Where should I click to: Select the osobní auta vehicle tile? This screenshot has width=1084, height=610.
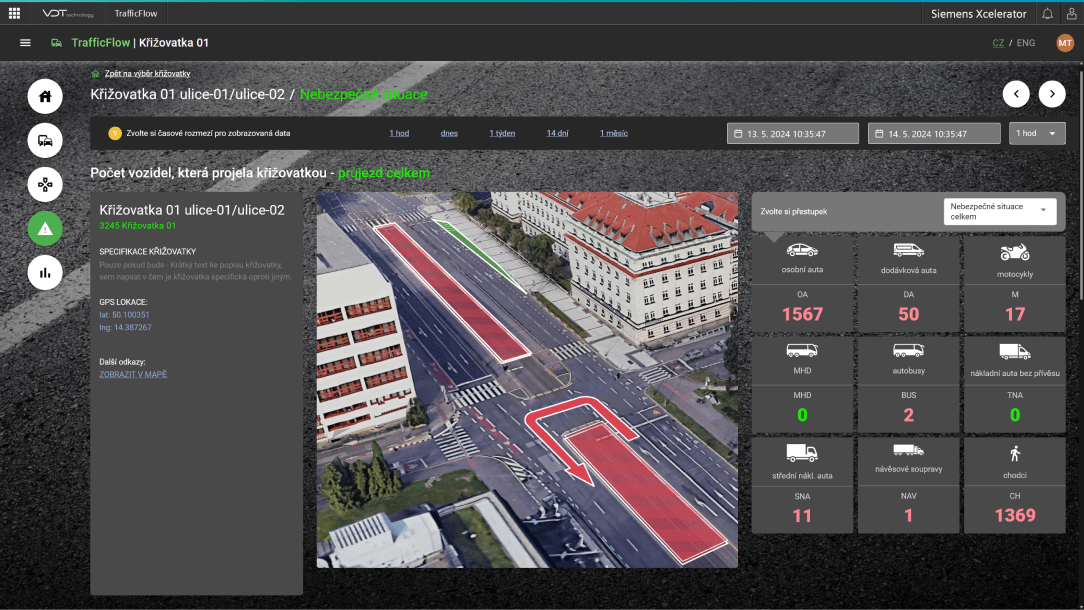(x=802, y=258)
